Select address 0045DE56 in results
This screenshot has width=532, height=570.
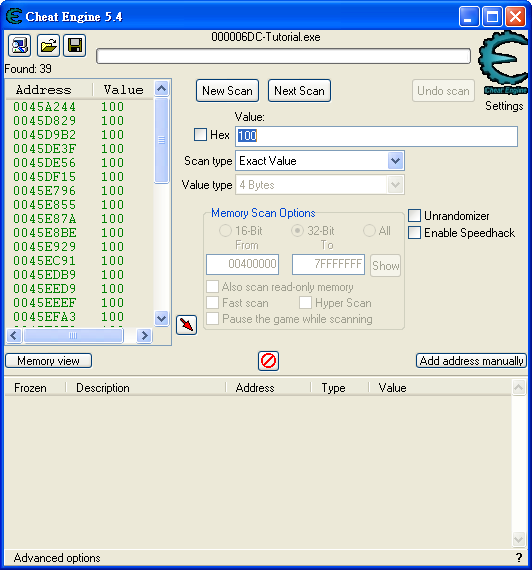[x=44, y=163]
